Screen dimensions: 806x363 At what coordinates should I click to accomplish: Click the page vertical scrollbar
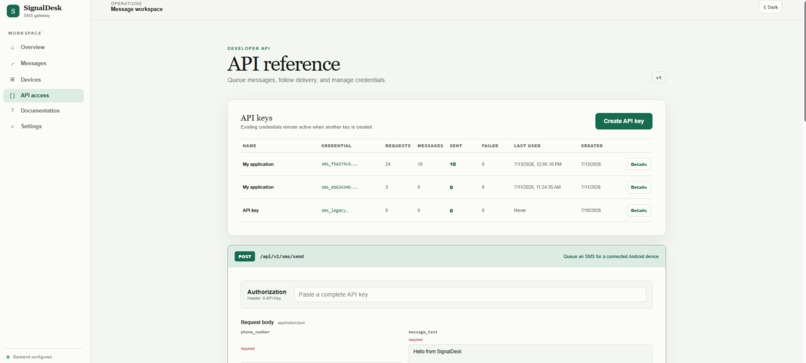804,62
